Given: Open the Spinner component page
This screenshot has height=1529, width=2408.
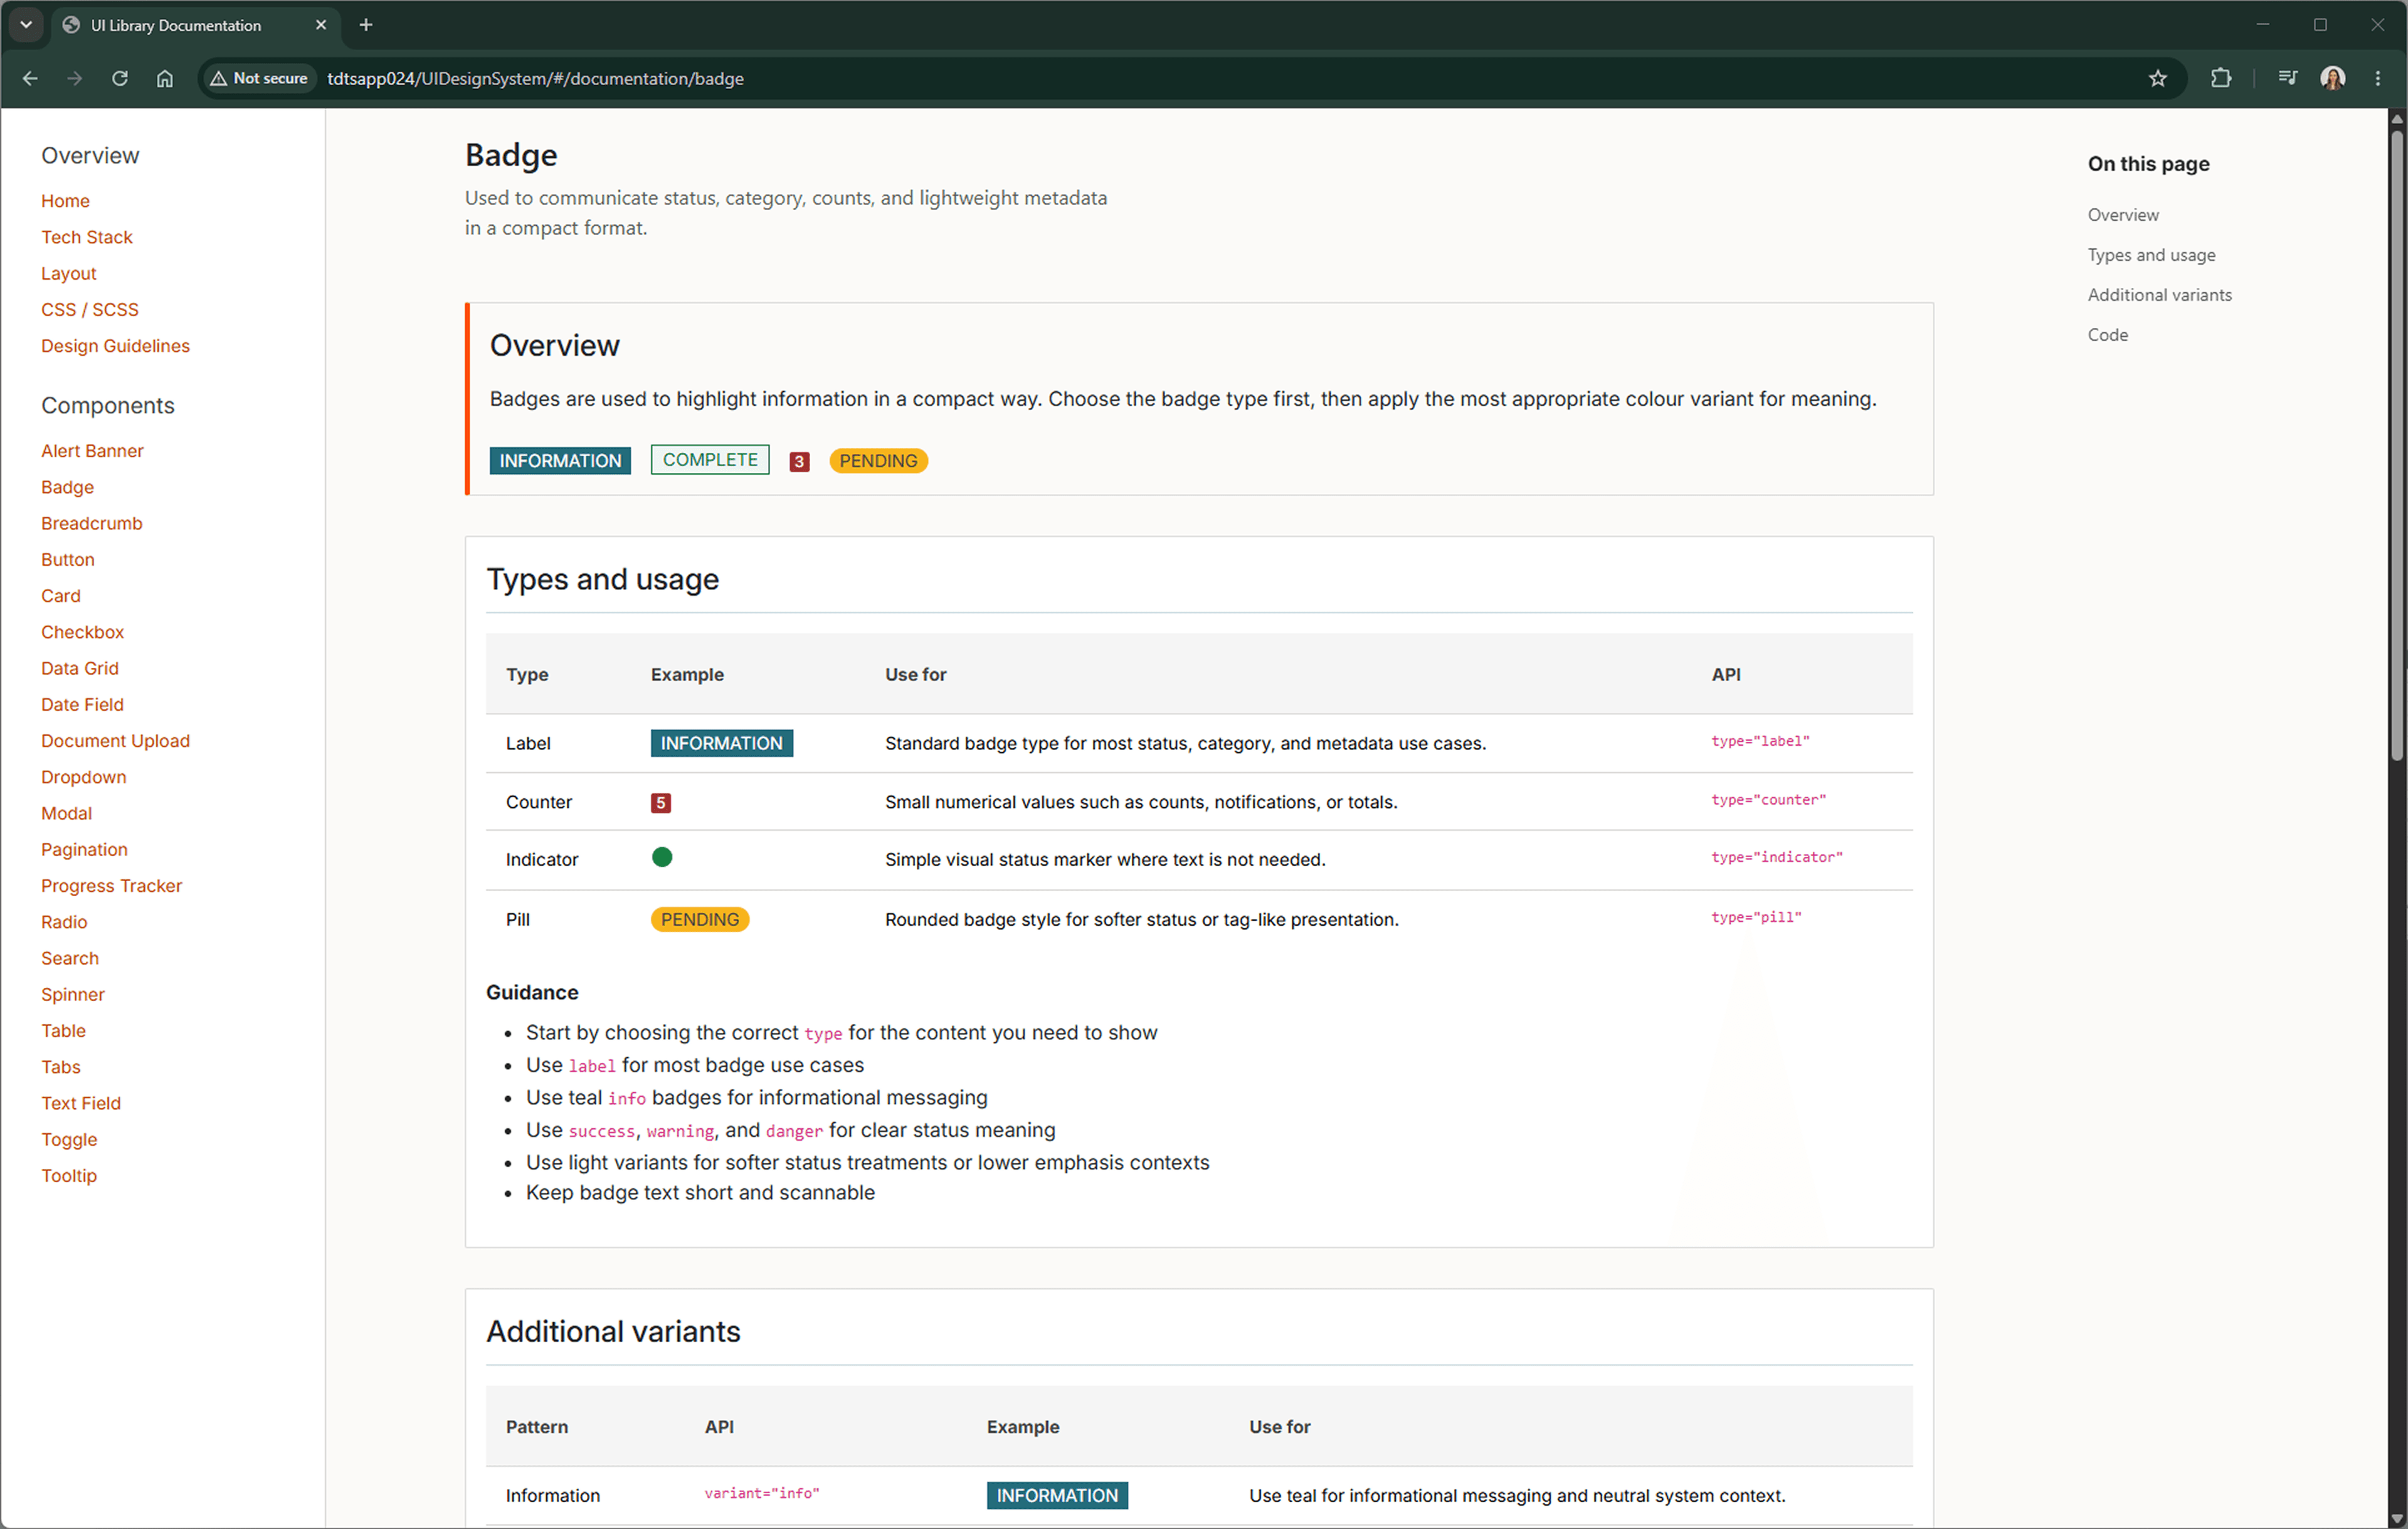Looking at the screenshot, I should point(73,994).
